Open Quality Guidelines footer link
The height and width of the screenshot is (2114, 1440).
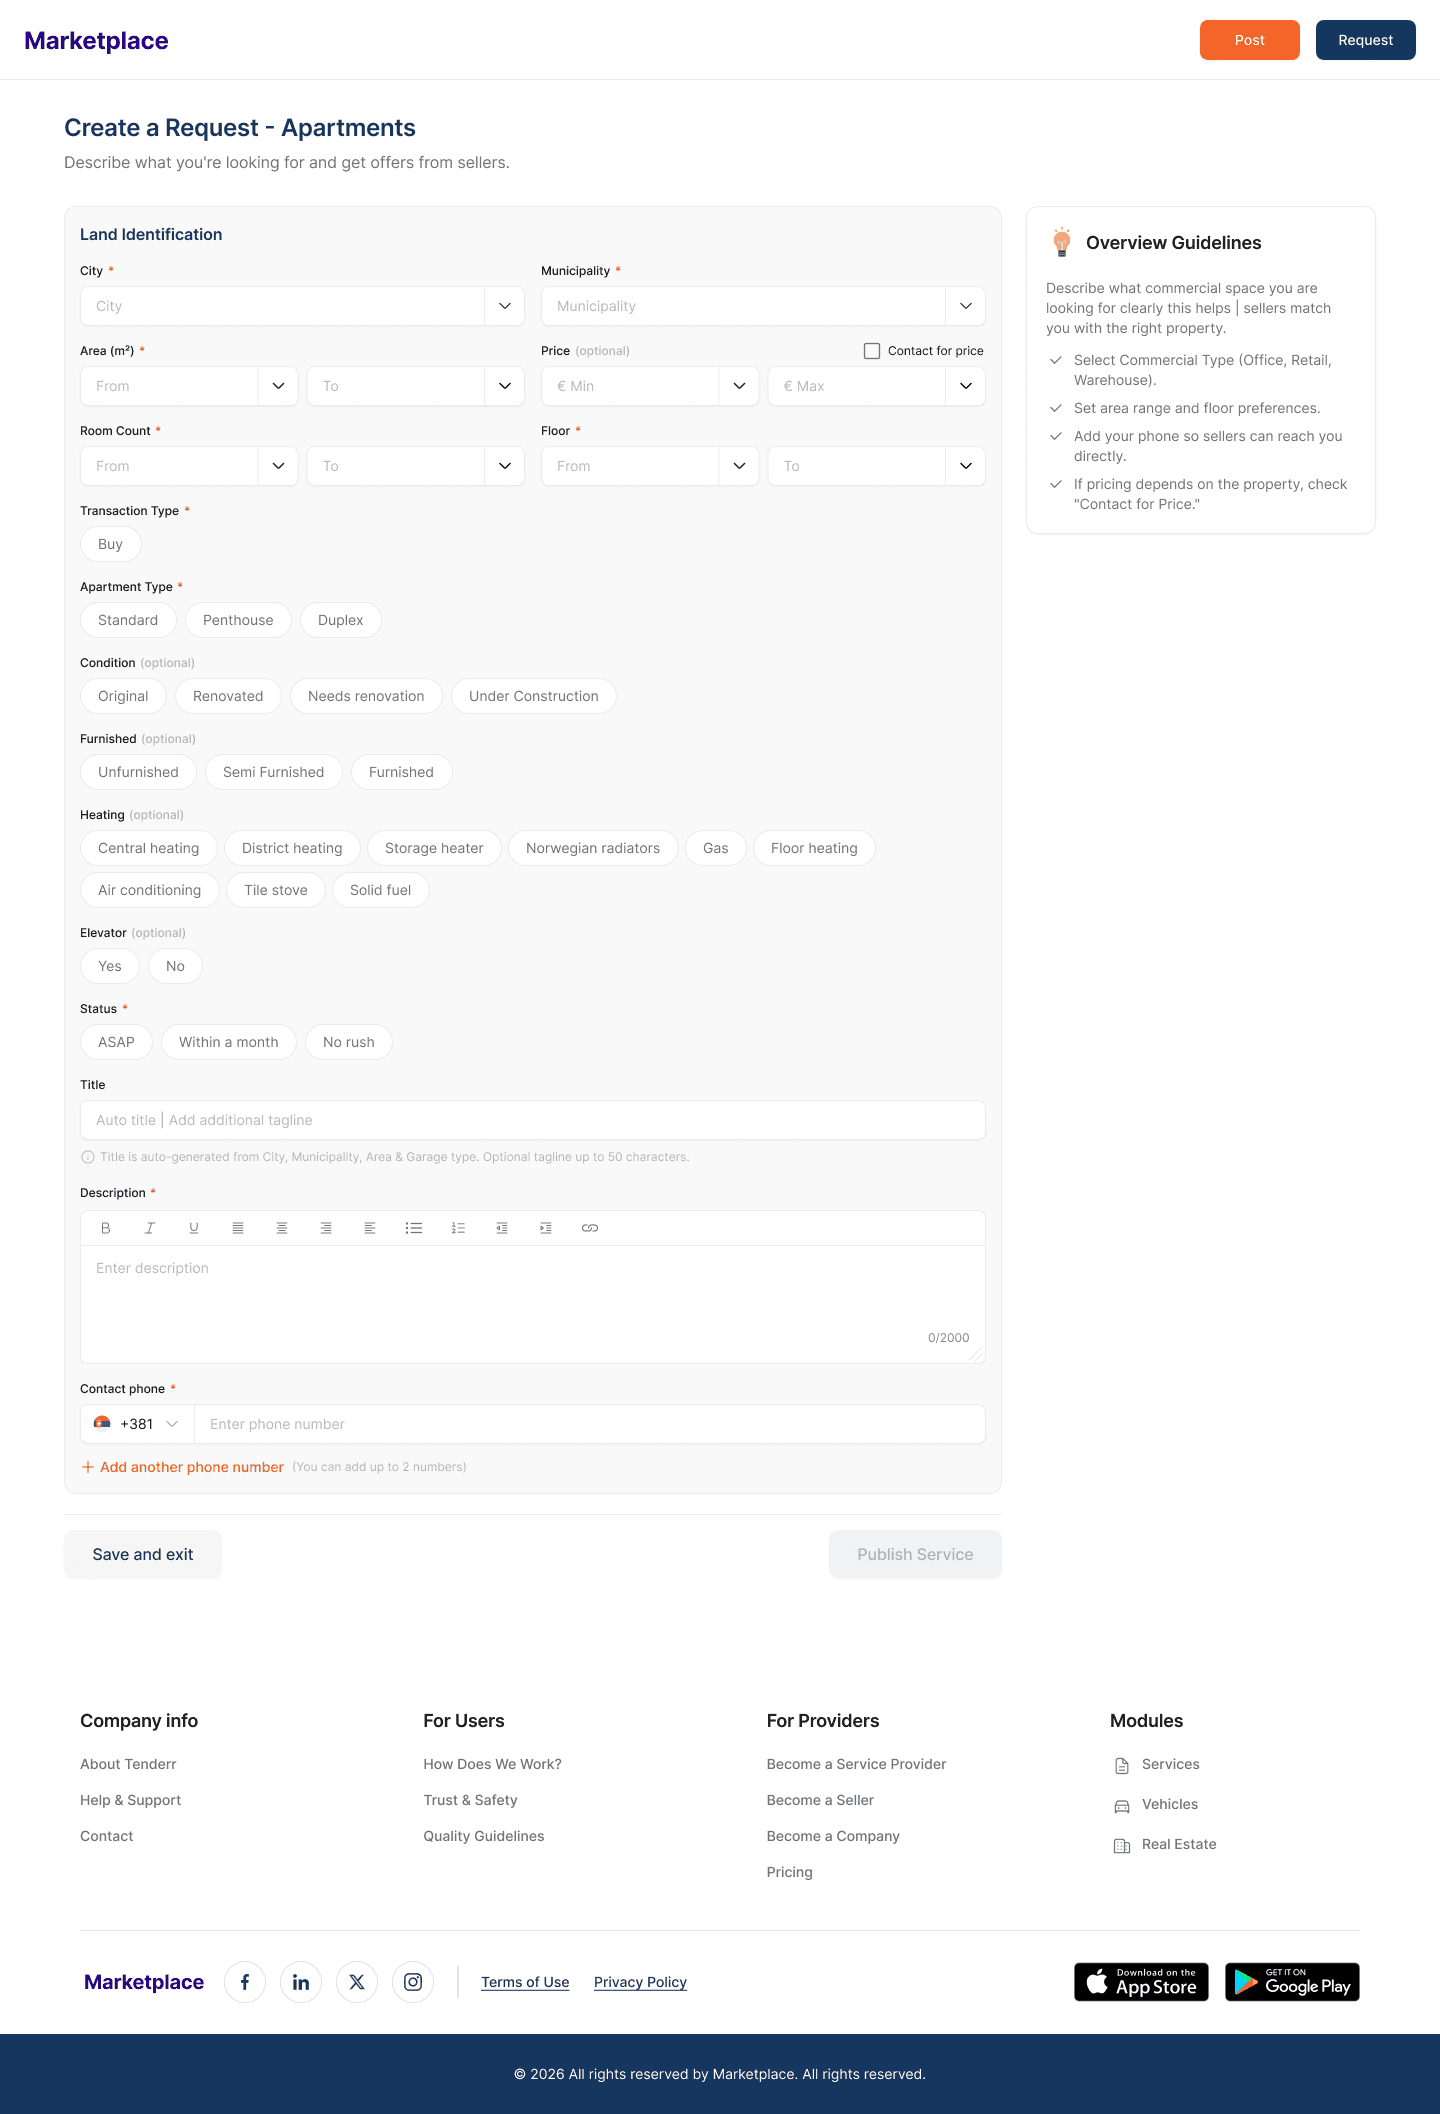pos(484,1836)
